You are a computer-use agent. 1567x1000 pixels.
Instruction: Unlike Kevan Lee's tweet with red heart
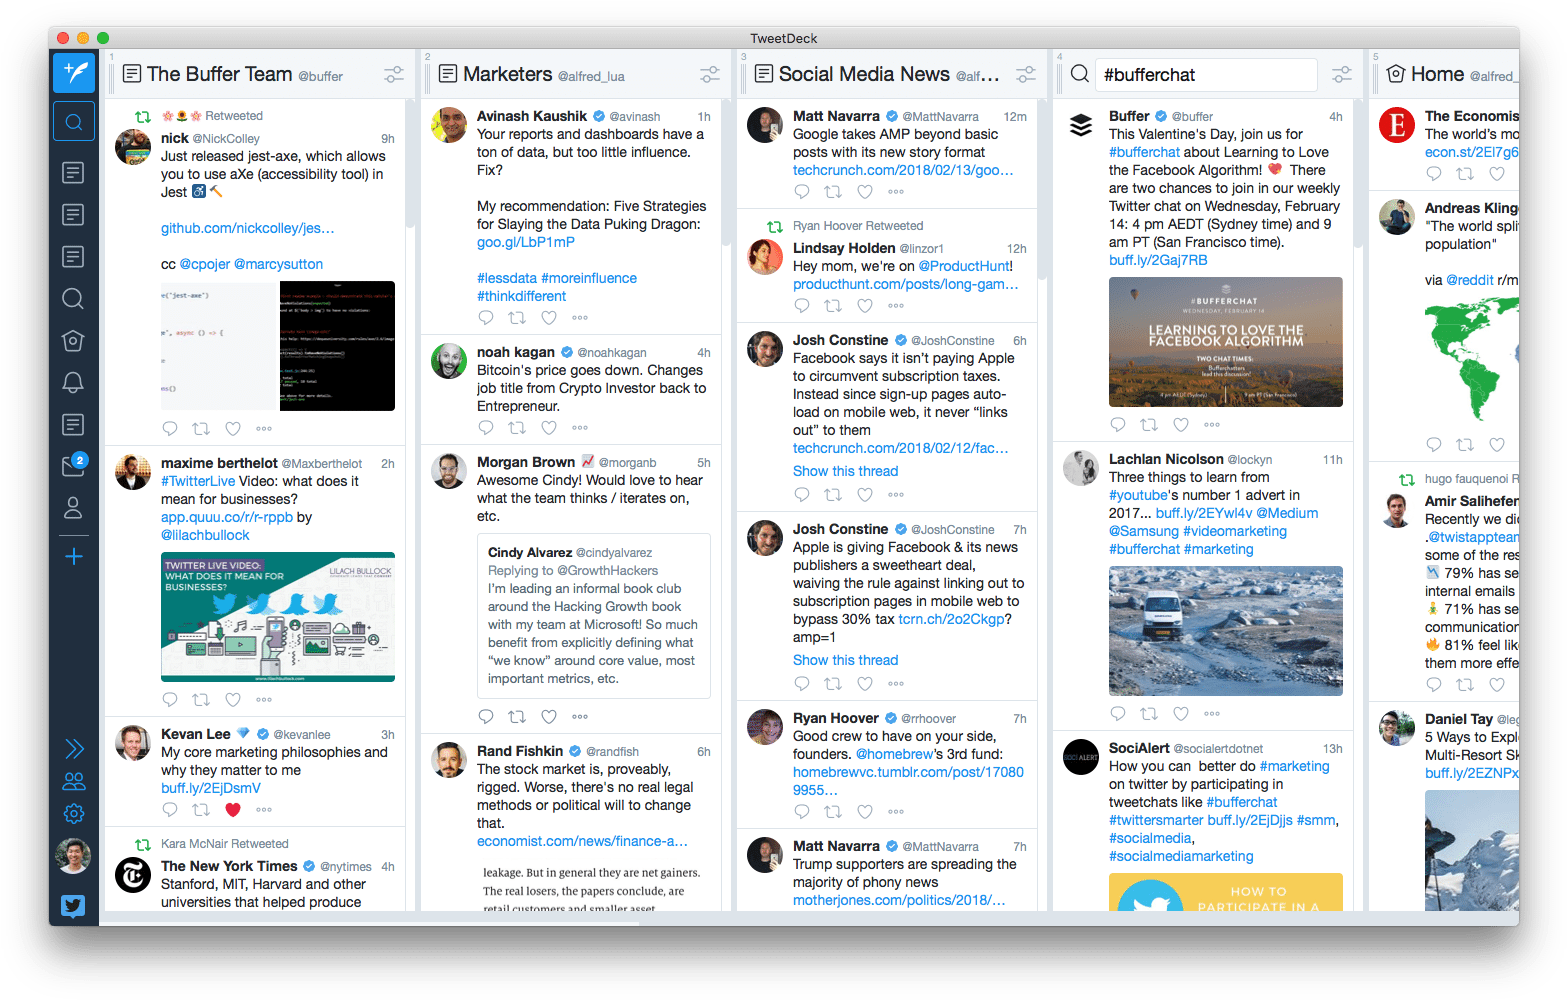coord(233,810)
